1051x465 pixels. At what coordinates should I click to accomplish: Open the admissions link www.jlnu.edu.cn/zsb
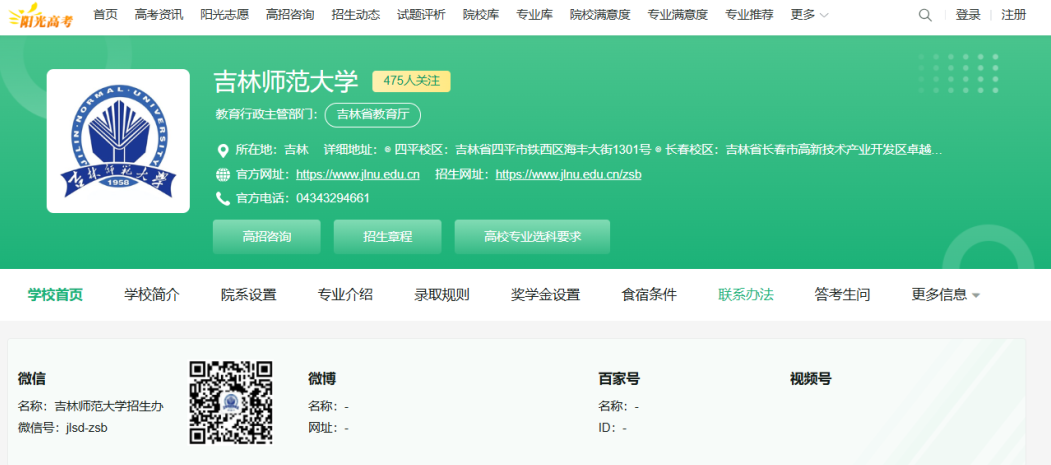(x=568, y=175)
